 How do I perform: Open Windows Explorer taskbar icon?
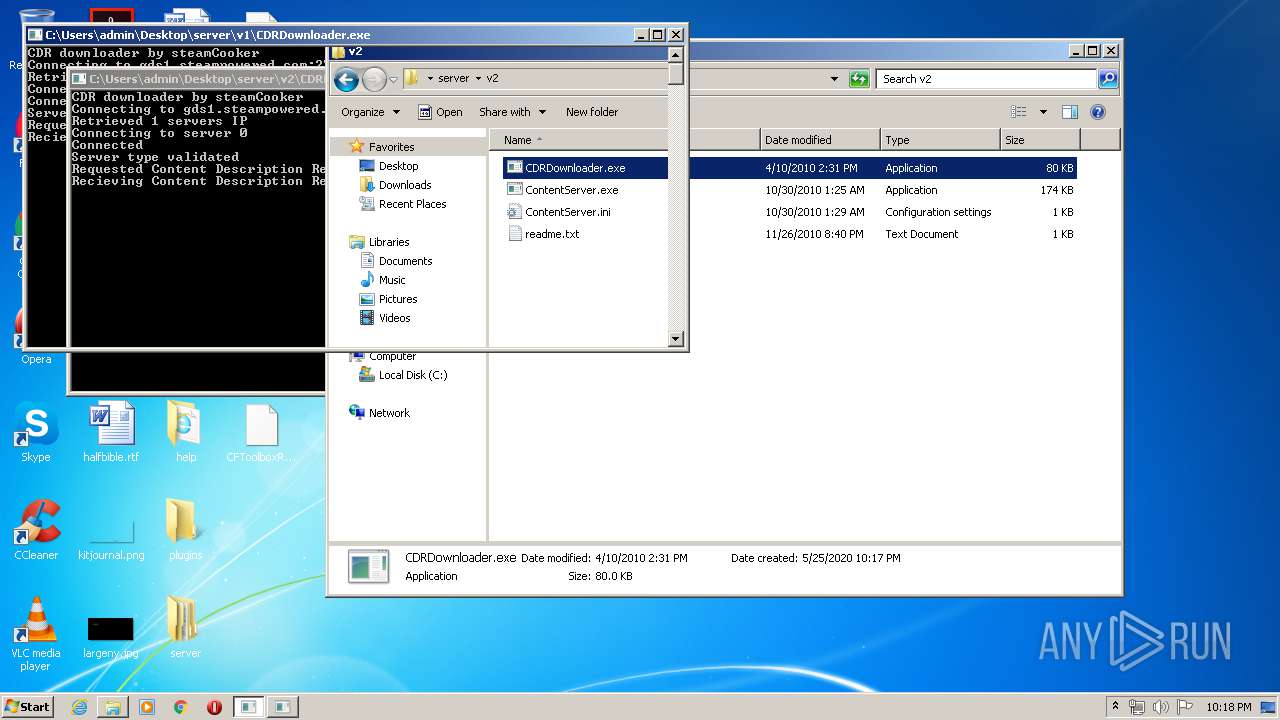(x=113, y=707)
